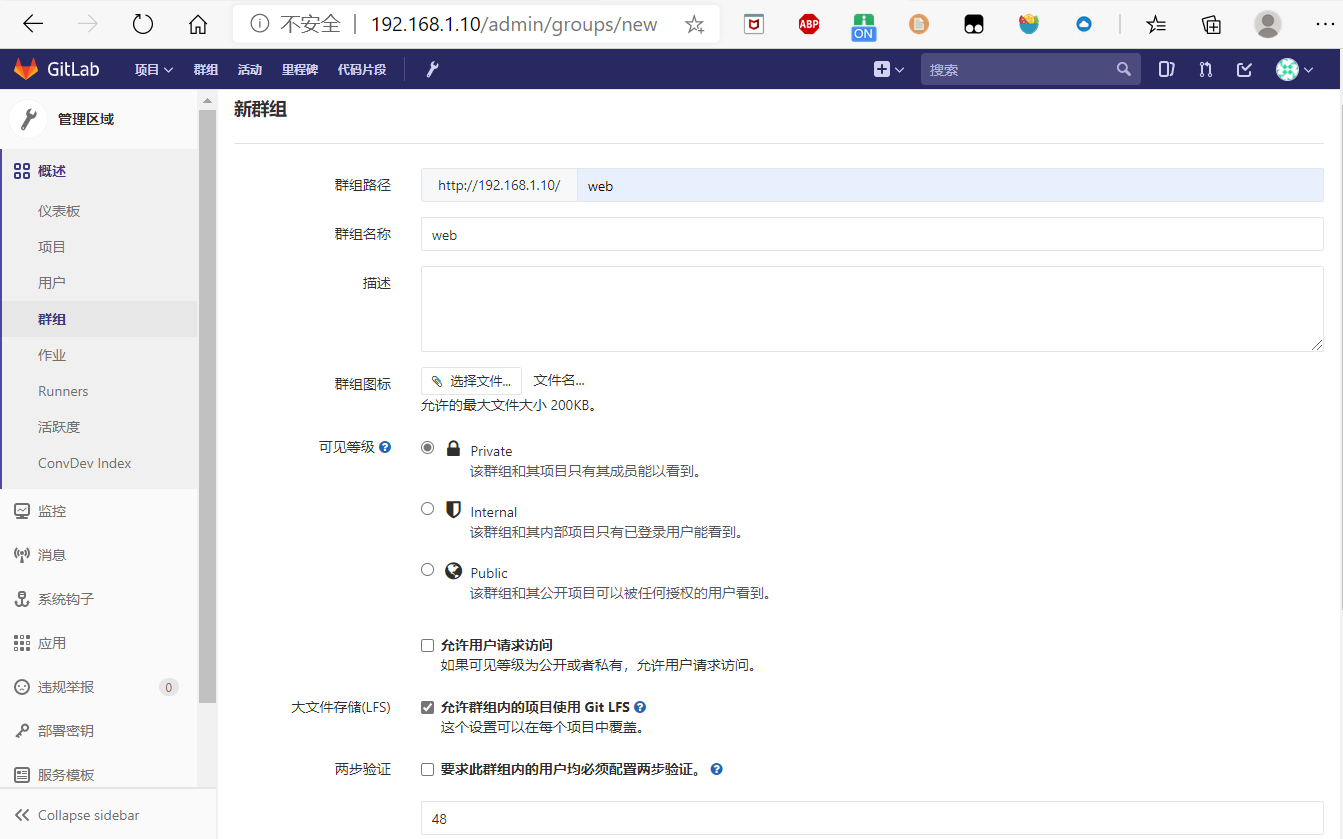Viewport: 1343px width, 839px height.
Task: Open the 项目 dropdown in top navigation
Action: 152,69
